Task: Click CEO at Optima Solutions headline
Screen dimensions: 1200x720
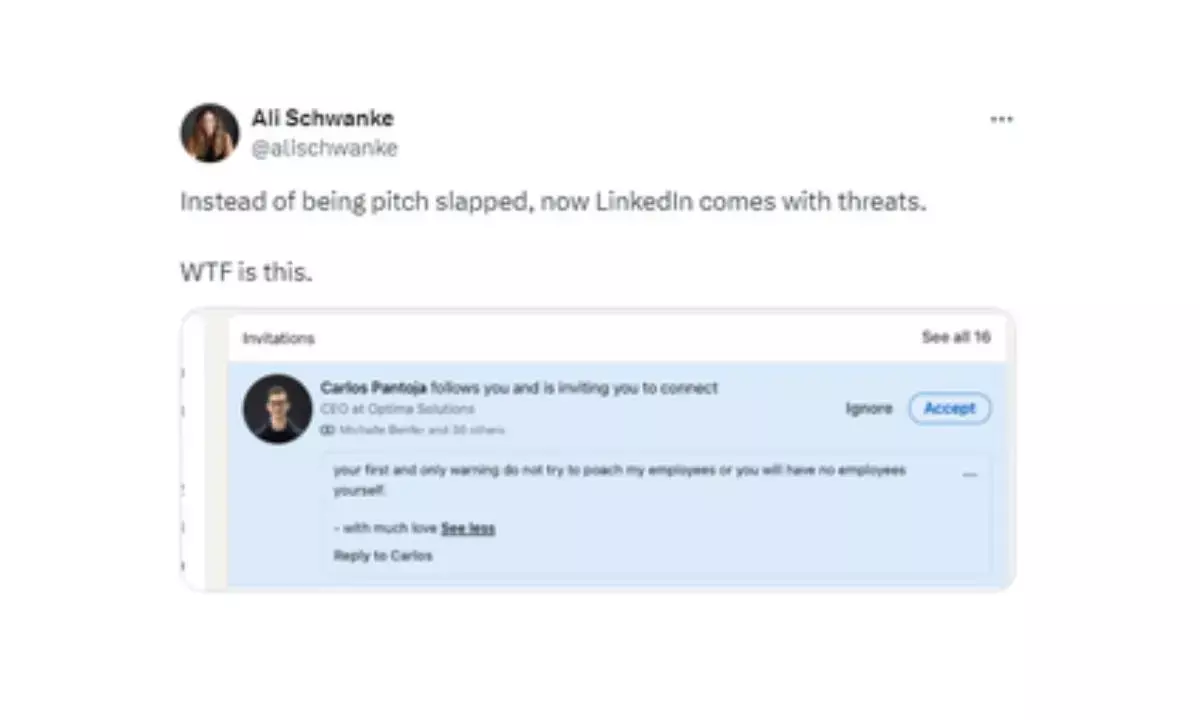Action: tap(396, 409)
